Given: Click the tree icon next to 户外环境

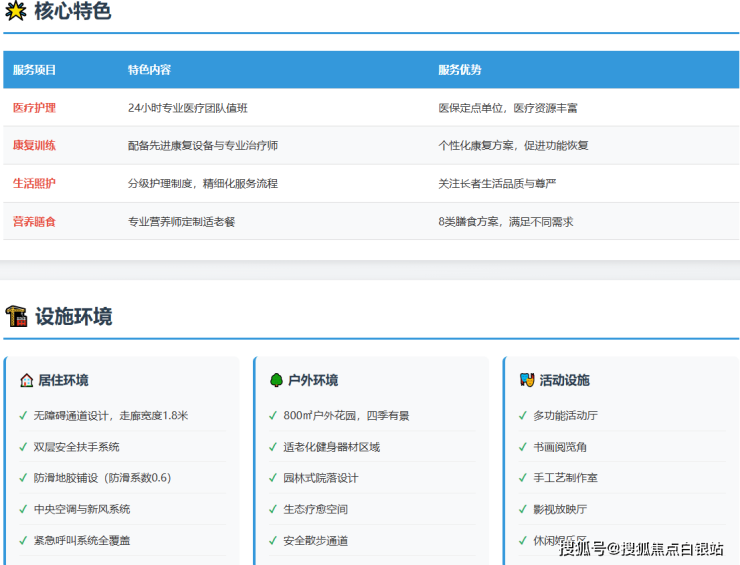Looking at the screenshot, I should click(x=276, y=380).
